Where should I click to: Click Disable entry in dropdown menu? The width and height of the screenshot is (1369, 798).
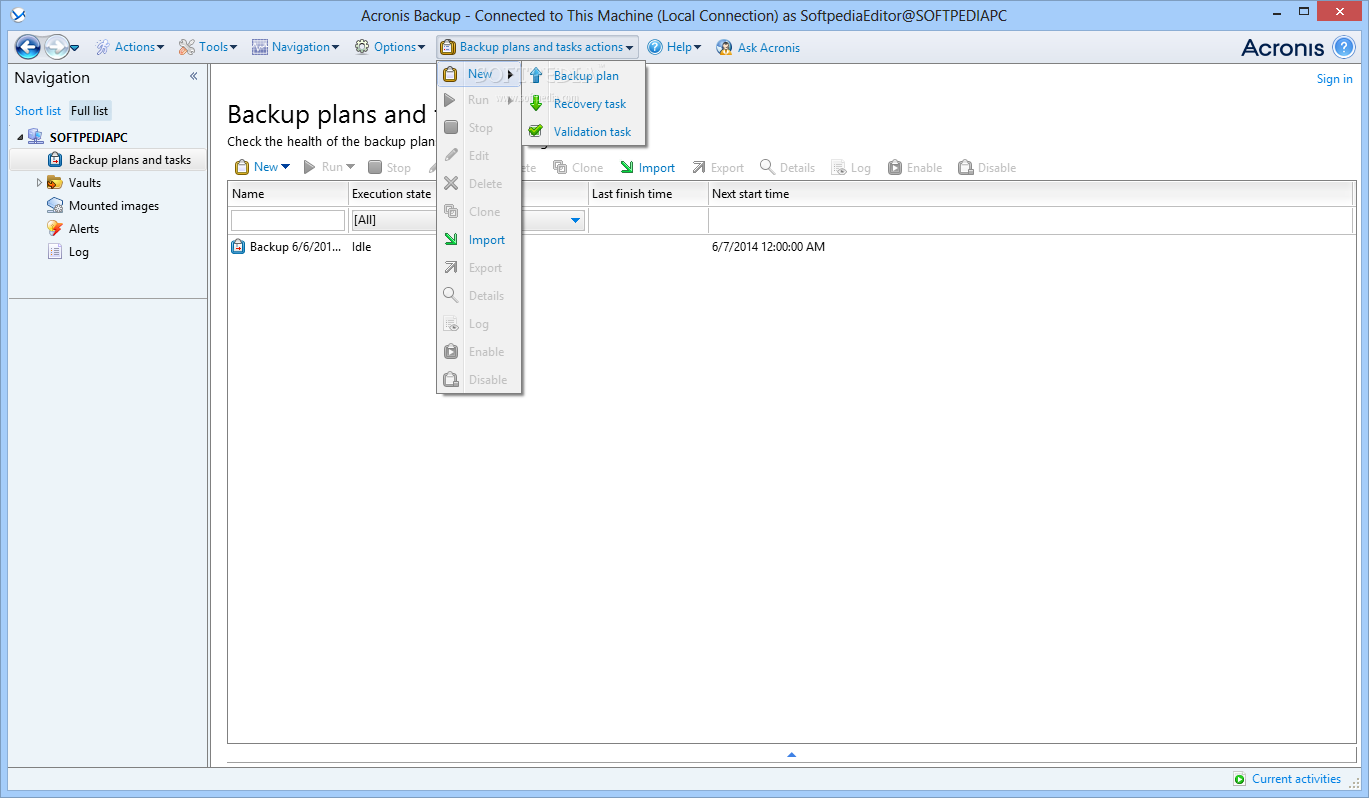tap(479, 380)
